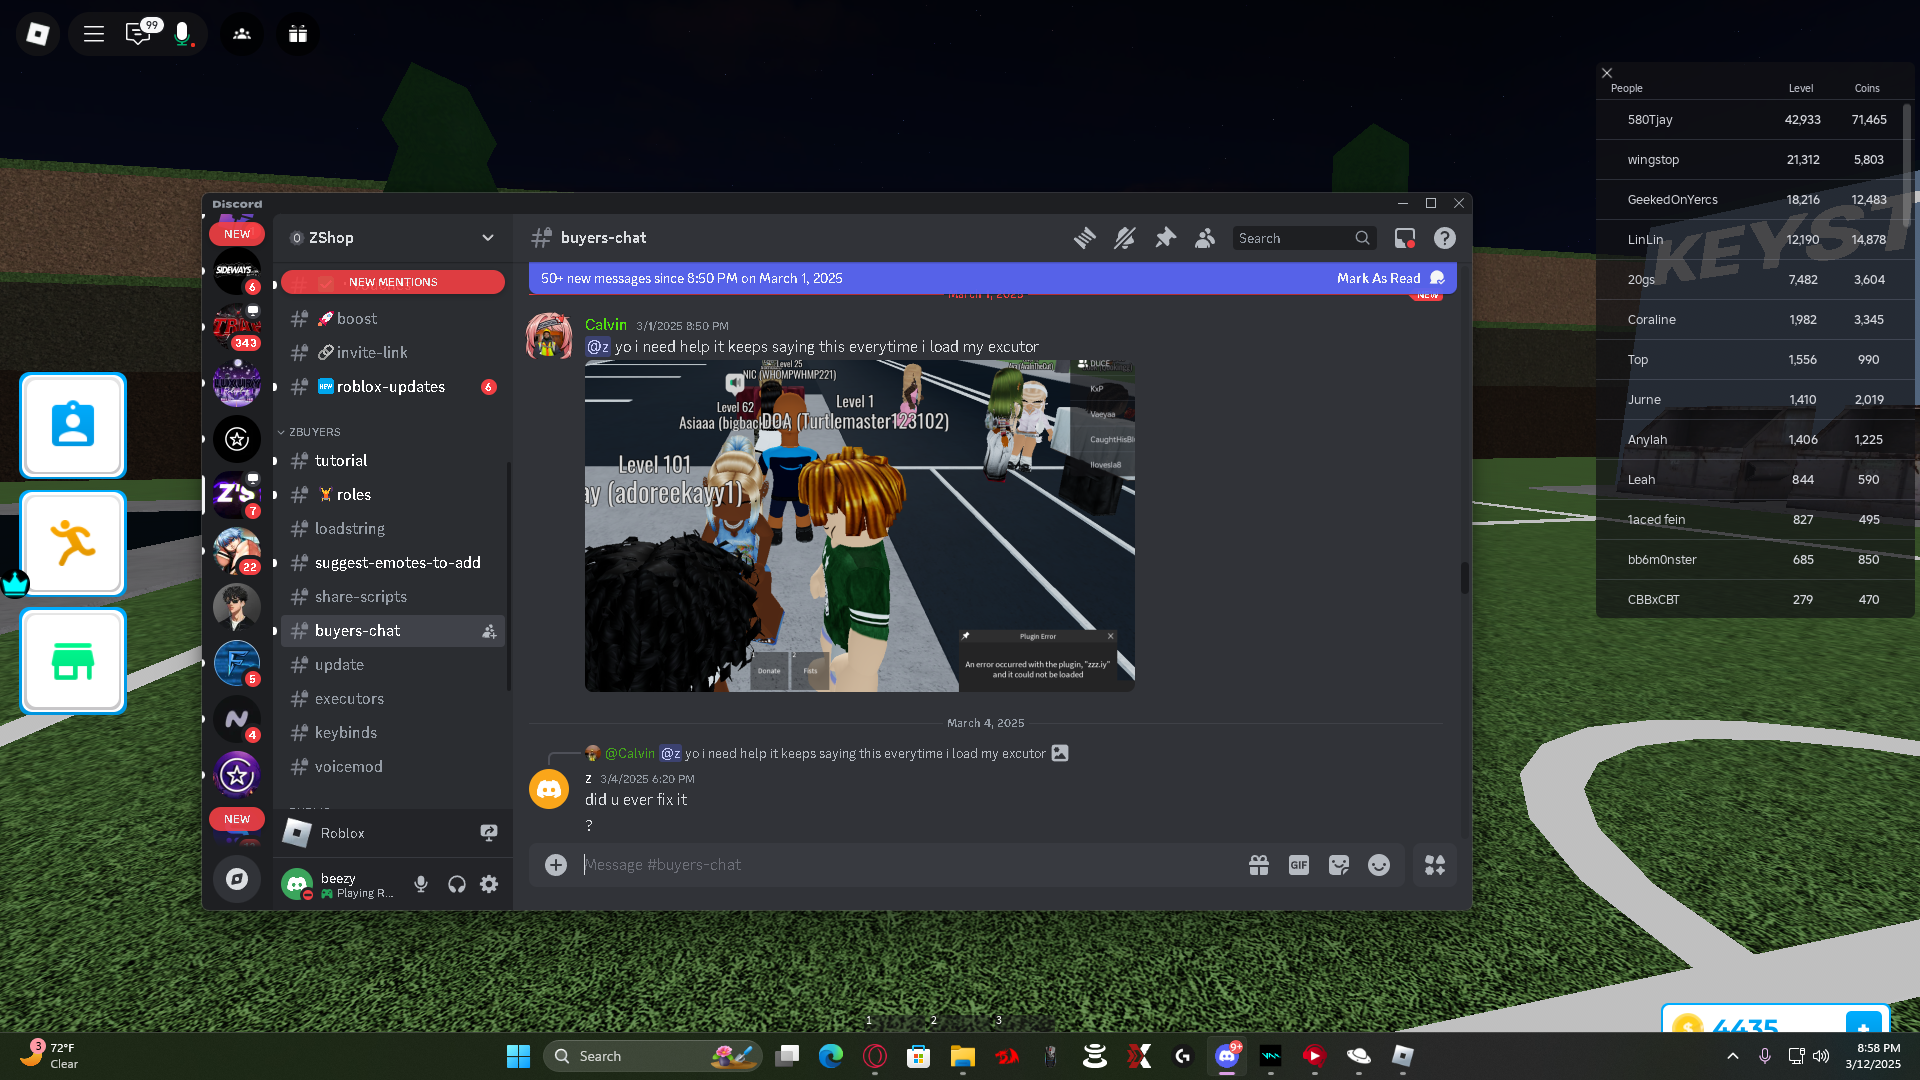Open the Roblox gift icon
The width and height of the screenshot is (1920, 1080).
coord(298,34)
